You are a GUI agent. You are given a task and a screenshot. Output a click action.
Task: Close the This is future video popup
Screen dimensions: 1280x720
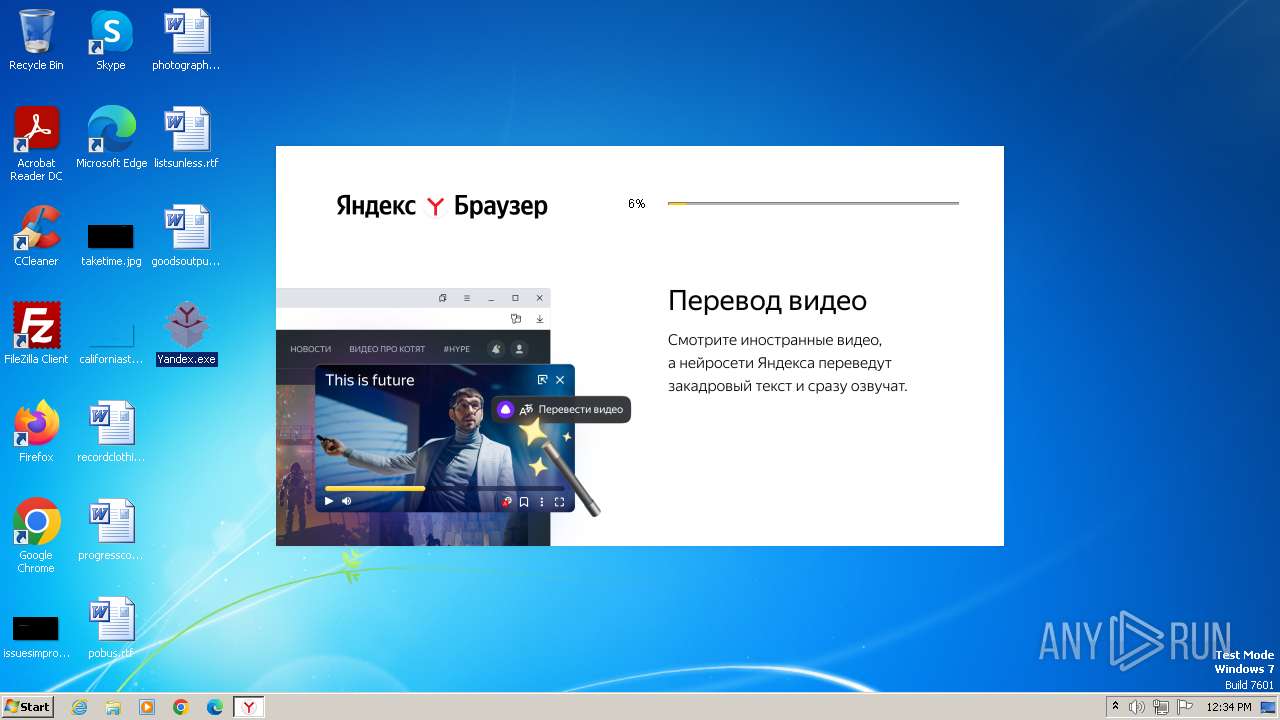tap(560, 380)
